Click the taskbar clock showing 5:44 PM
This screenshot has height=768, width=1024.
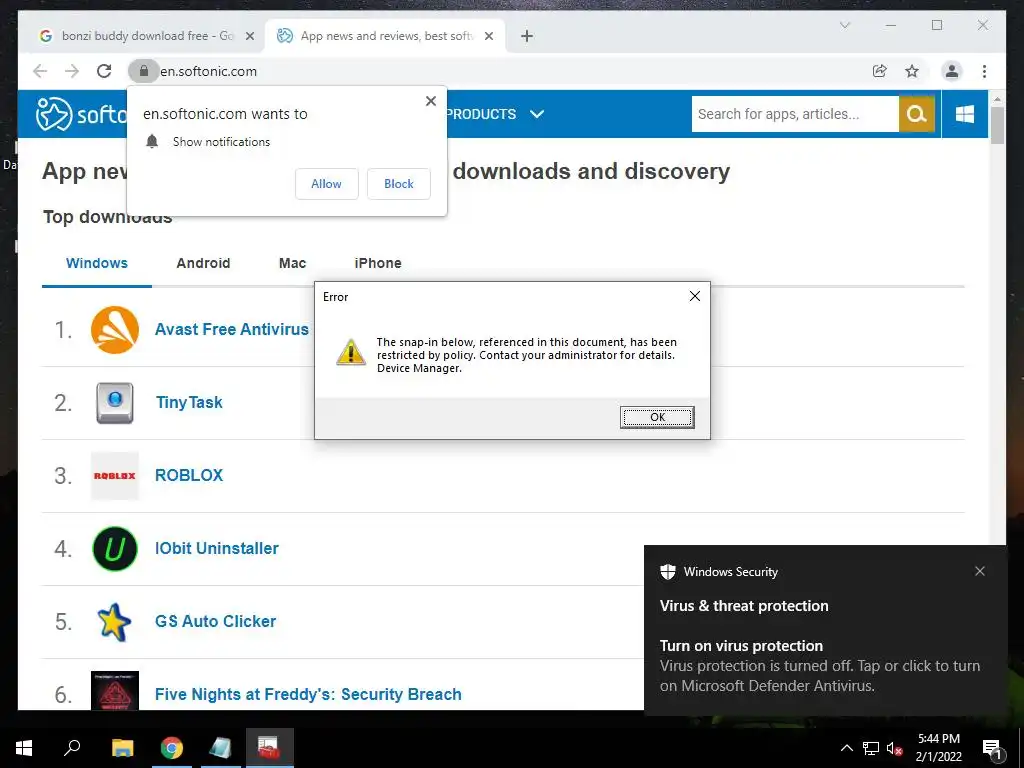point(938,748)
